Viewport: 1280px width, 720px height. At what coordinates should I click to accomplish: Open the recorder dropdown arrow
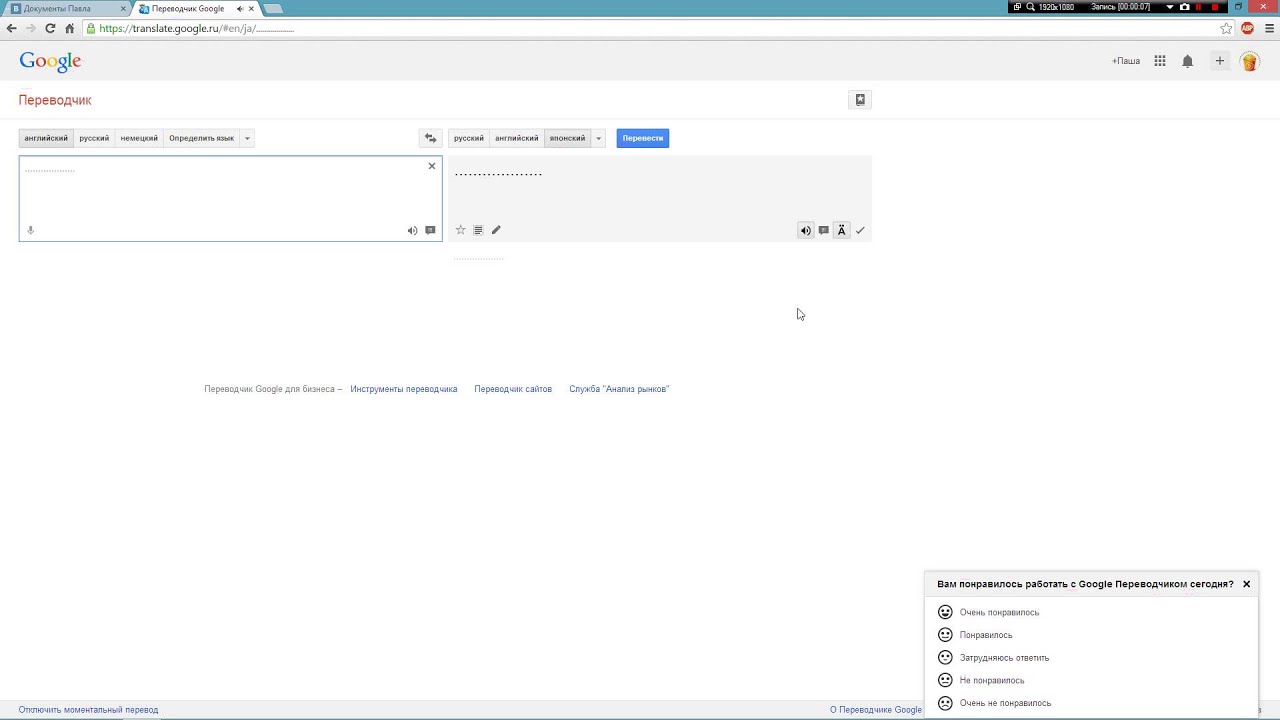pos(1170,7)
